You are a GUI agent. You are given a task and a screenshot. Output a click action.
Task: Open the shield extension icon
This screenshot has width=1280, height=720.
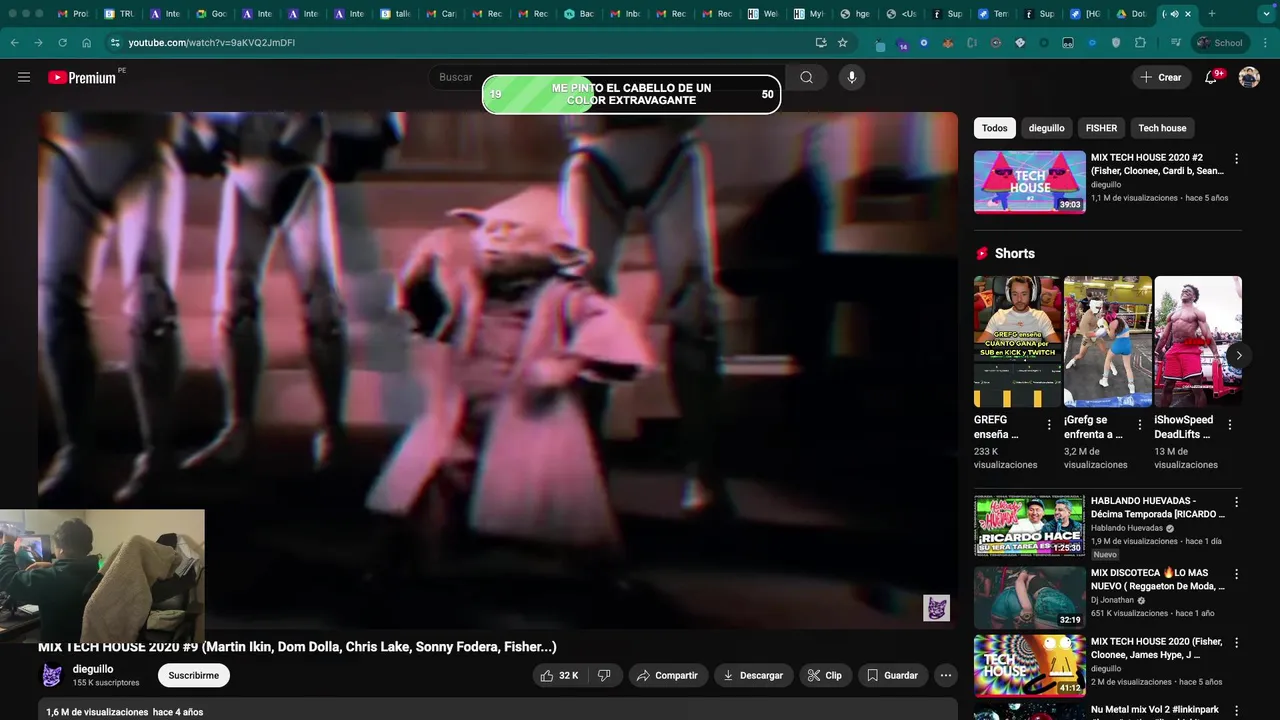[x=1116, y=43]
